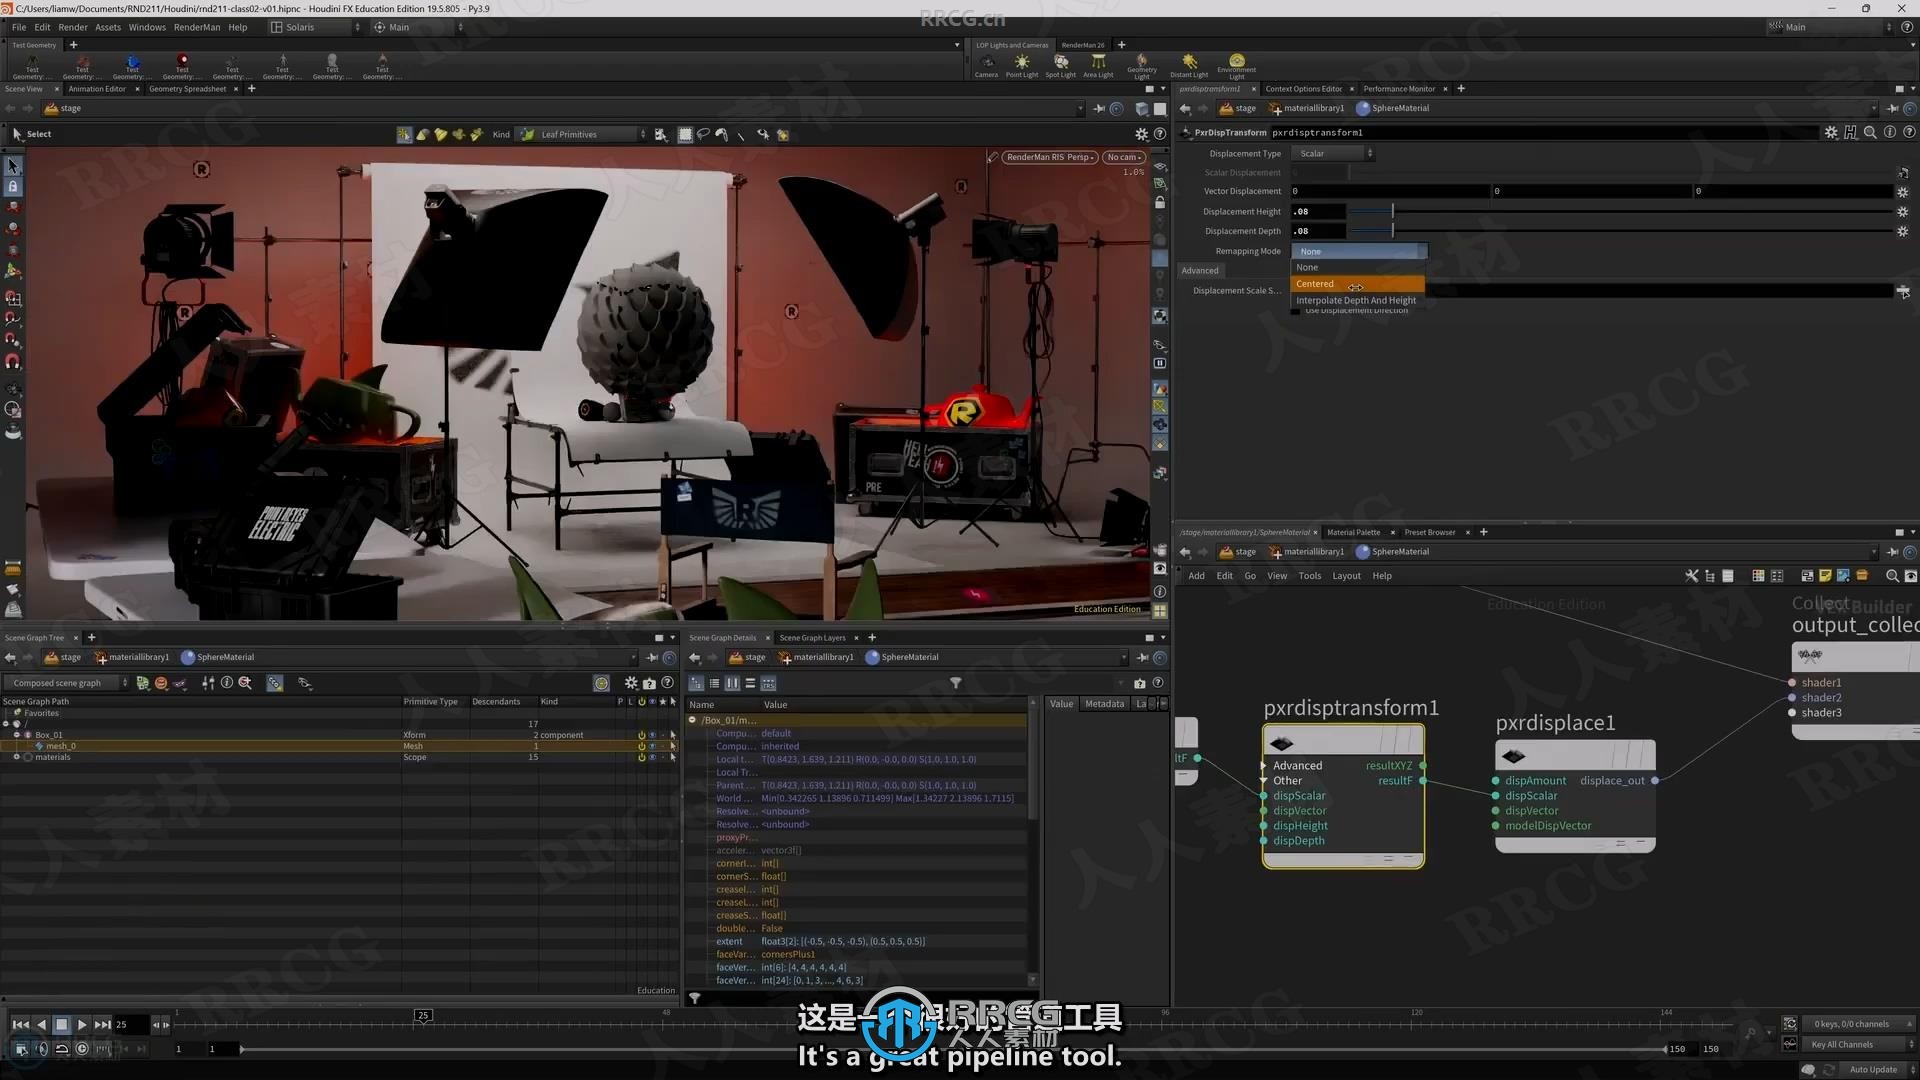Pin the parameter pane
The height and width of the screenshot is (1080, 1920).
[1892, 108]
